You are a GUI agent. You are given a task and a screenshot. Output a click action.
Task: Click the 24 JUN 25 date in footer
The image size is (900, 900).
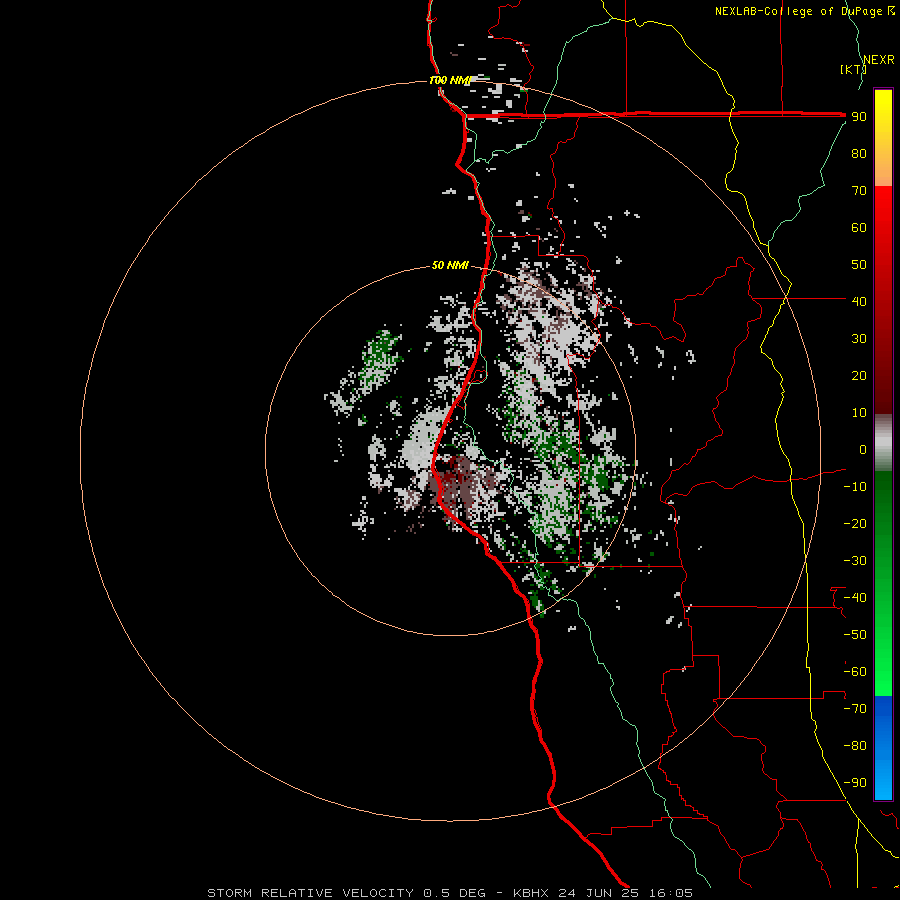tap(599, 893)
